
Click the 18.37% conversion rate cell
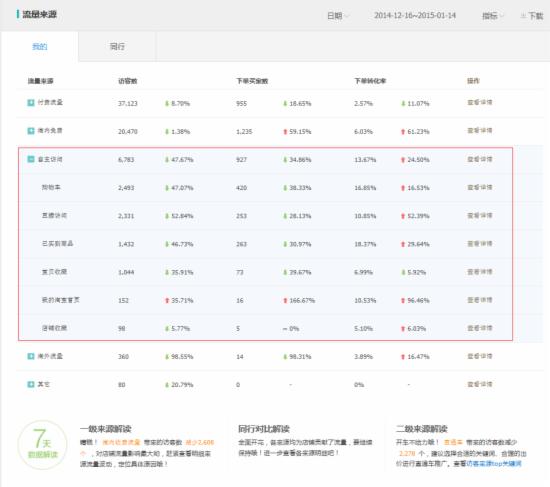365,244
